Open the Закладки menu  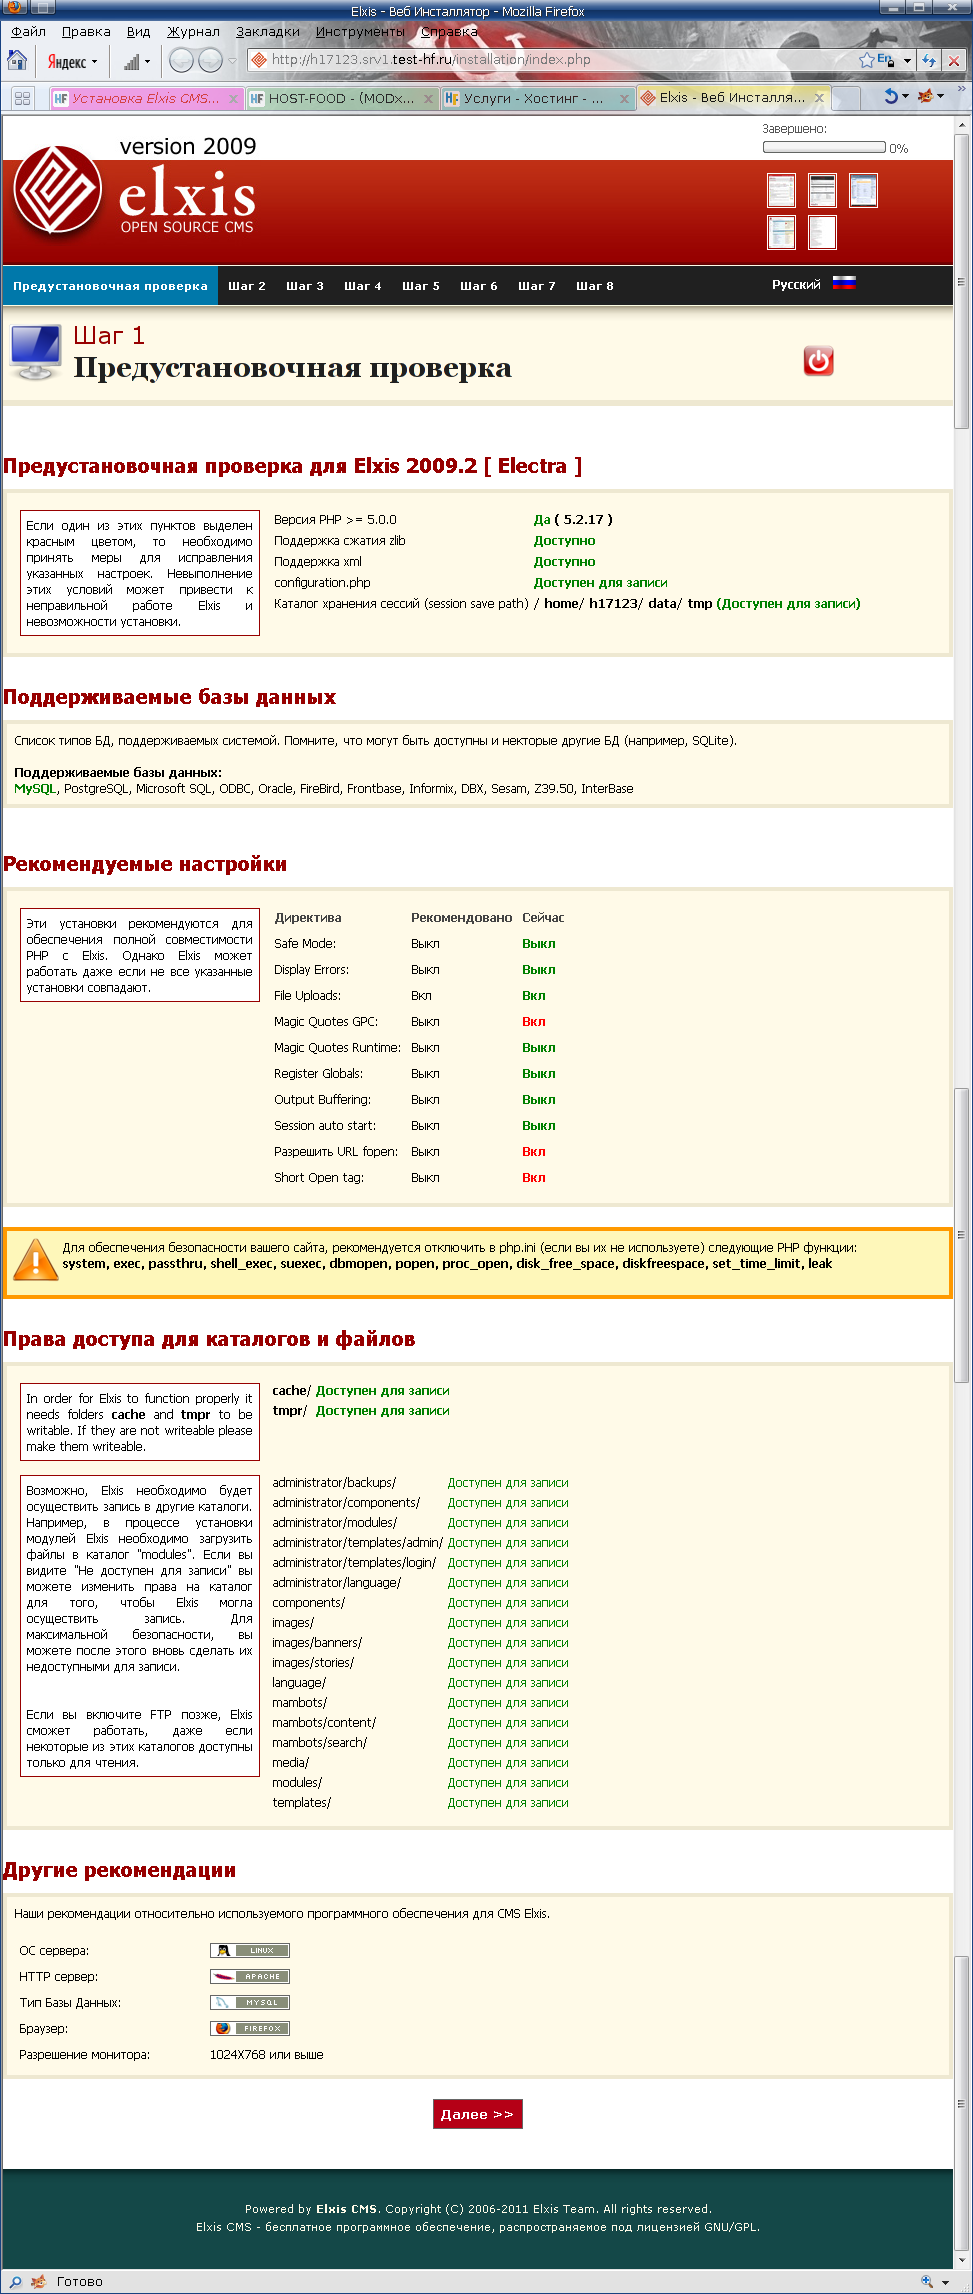point(267,31)
